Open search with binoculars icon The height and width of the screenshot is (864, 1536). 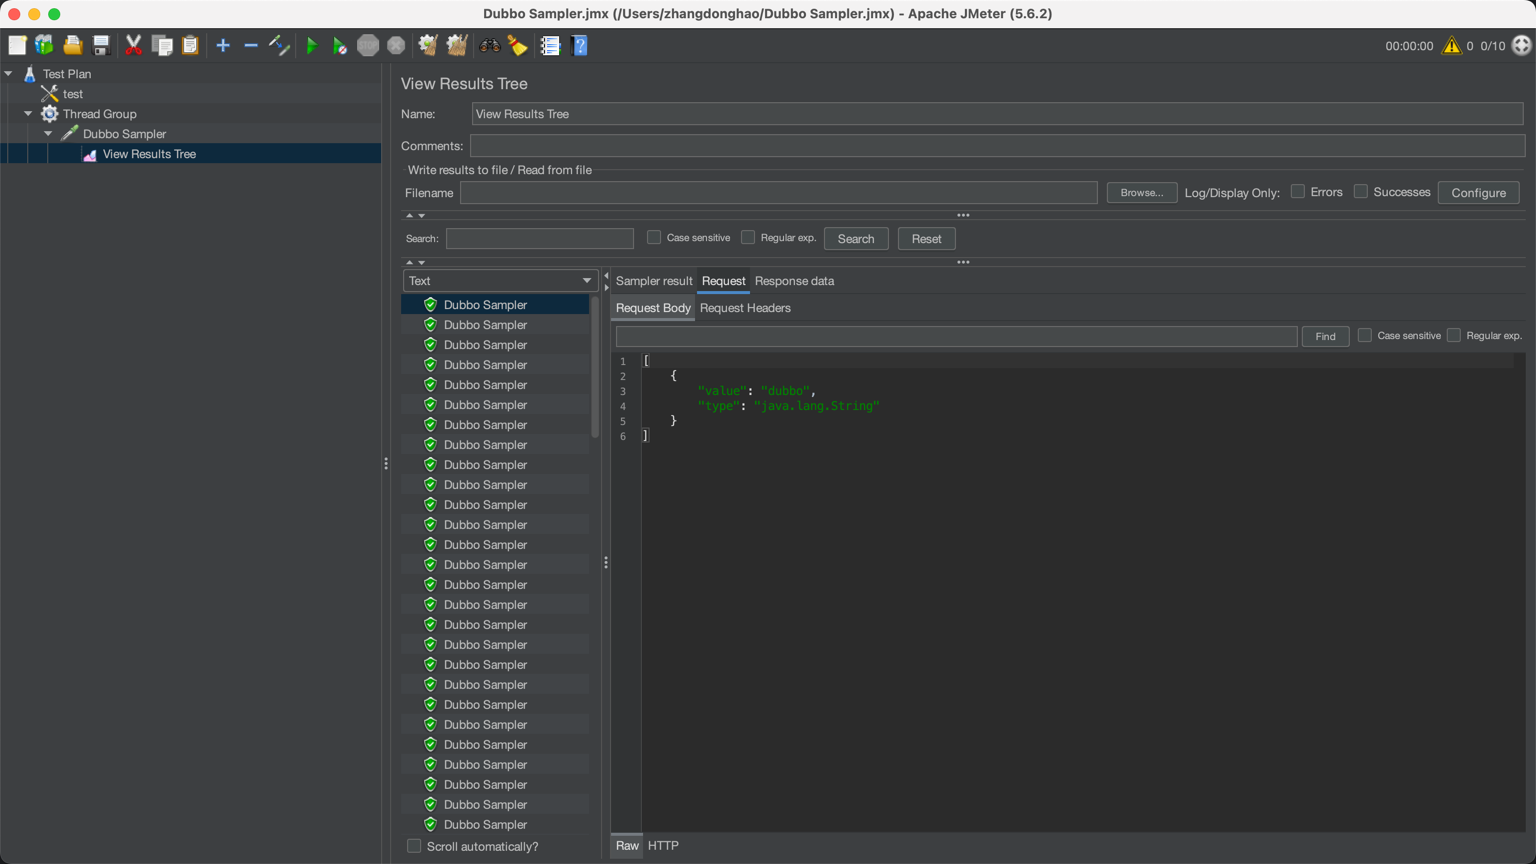tap(490, 45)
